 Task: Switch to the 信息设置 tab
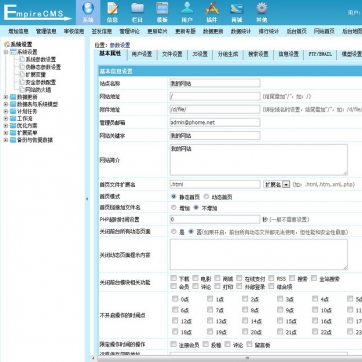tap(288, 54)
